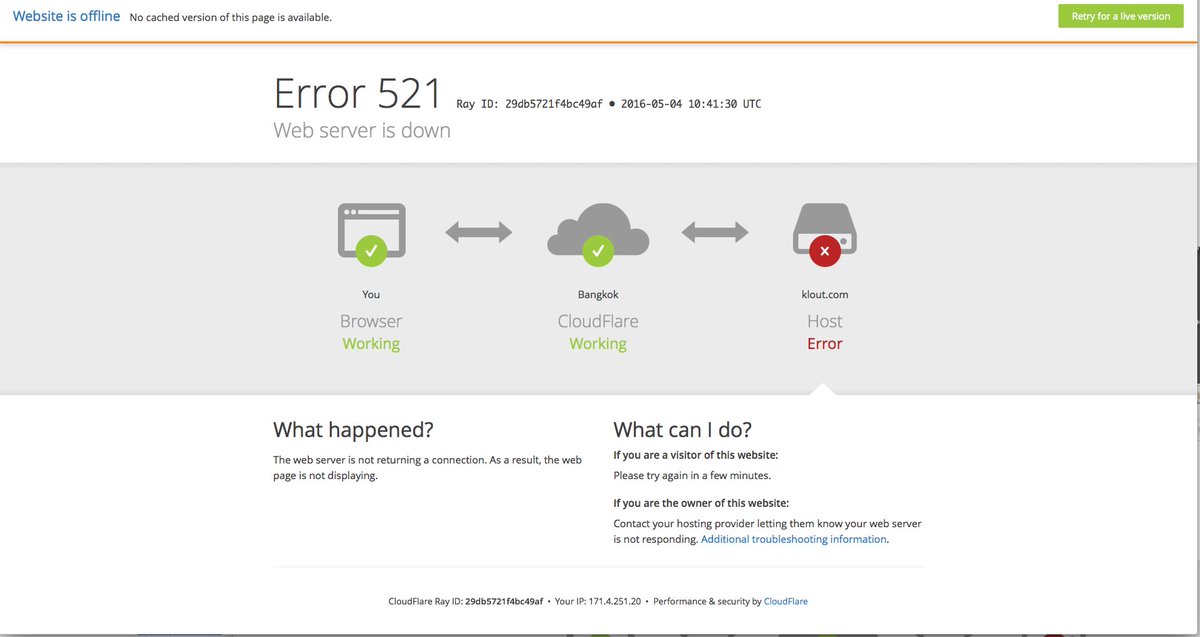Select the 'Website is offline' heading
Viewport: 1200px width, 637px height.
point(66,16)
